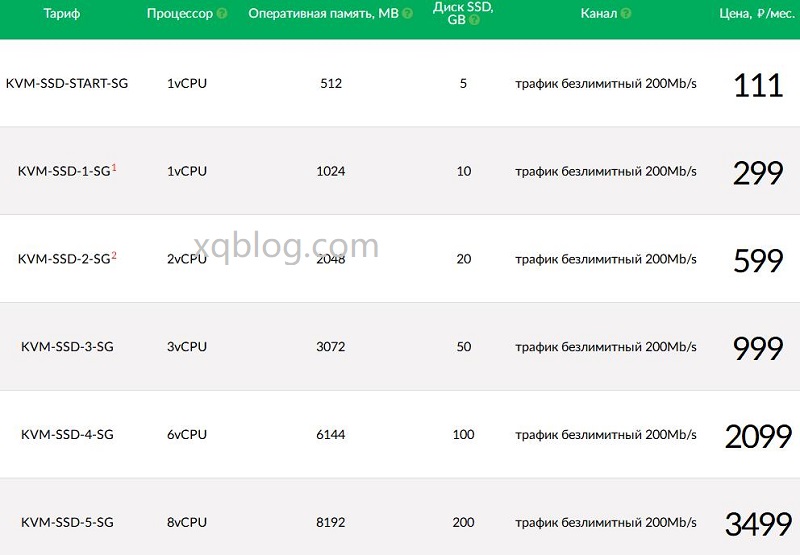The width and height of the screenshot is (800, 555).
Task: Click the 2099 price for KVM-SSD-4-SG
Action: coord(758,437)
